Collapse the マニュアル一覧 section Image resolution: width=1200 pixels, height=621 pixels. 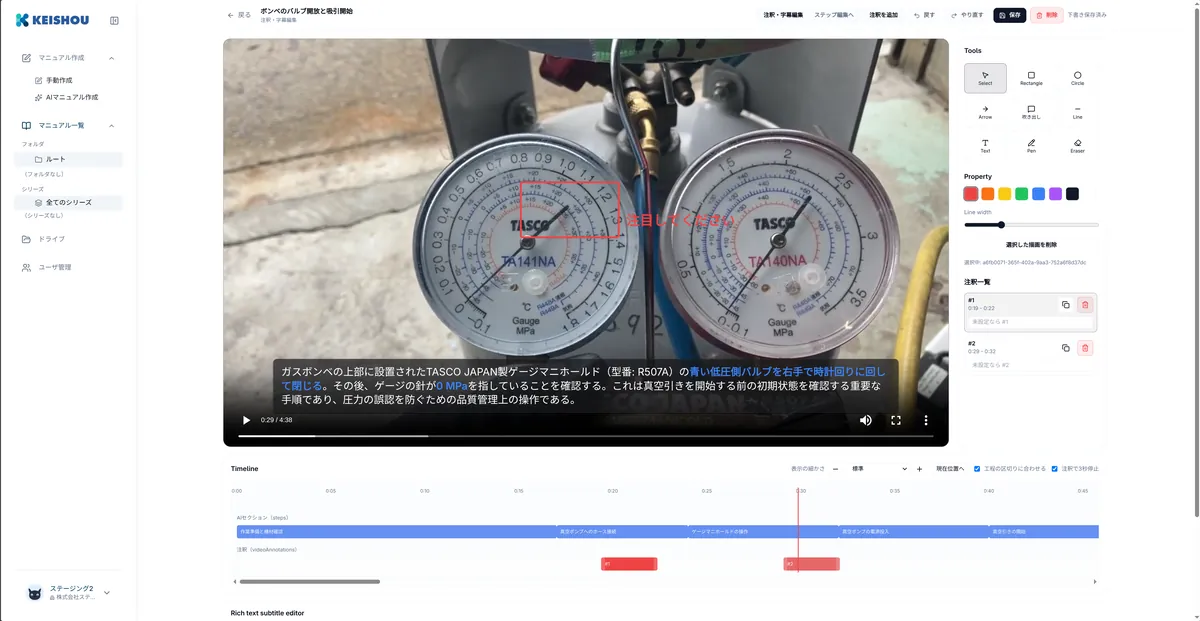pyautogui.click(x=111, y=125)
